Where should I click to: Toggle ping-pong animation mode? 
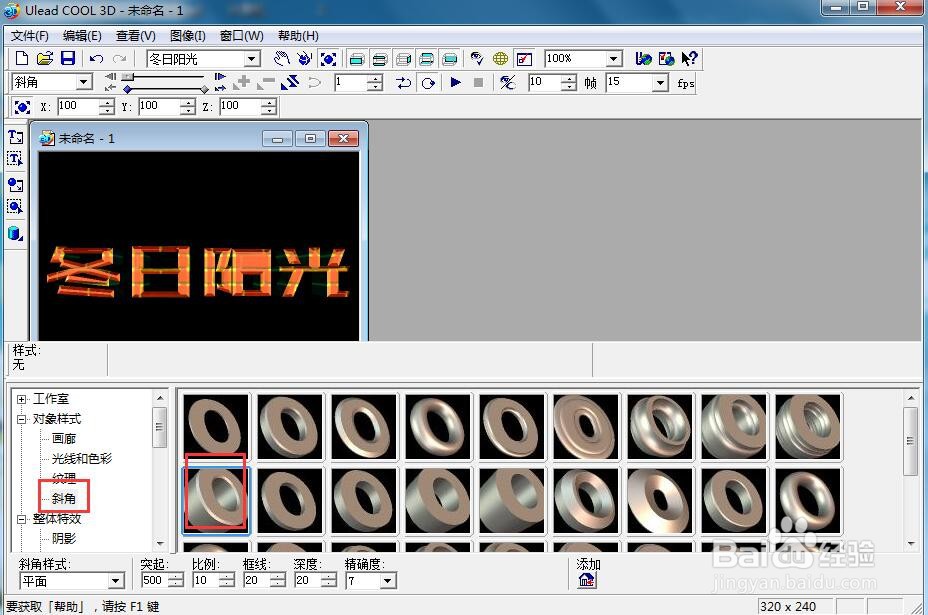404,82
